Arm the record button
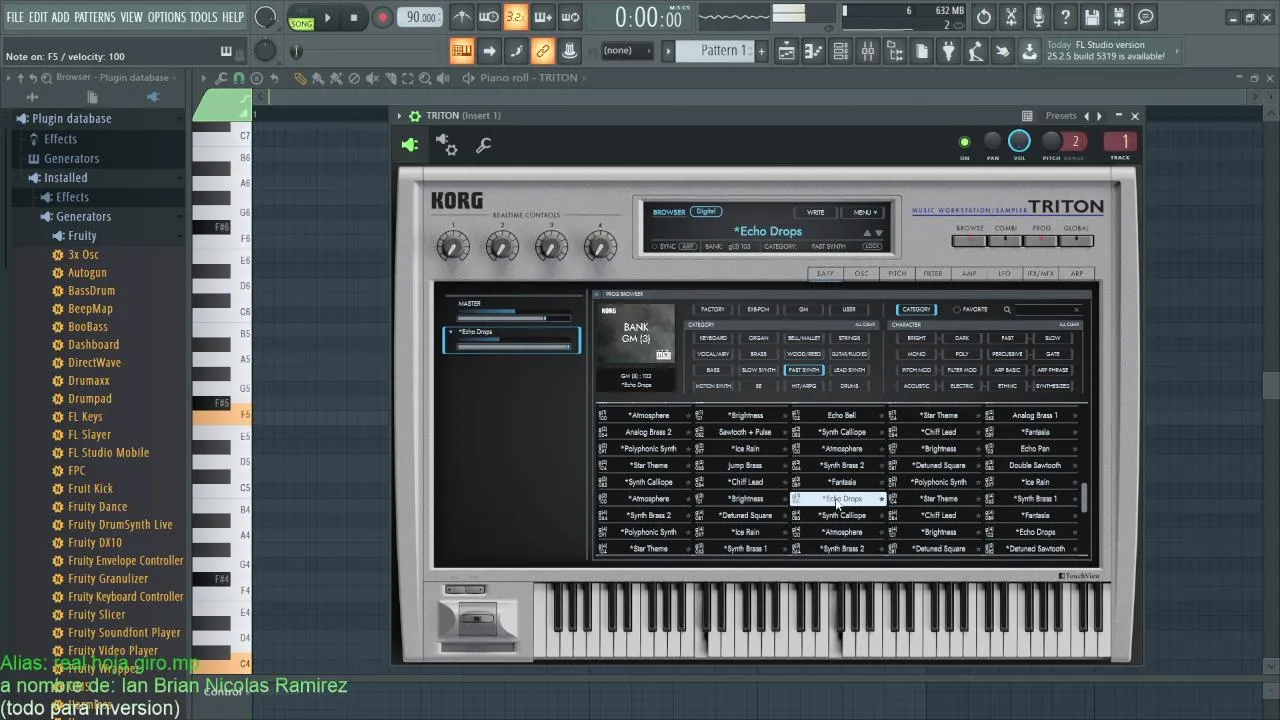Image resolution: width=1280 pixels, height=720 pixels. 382,17
